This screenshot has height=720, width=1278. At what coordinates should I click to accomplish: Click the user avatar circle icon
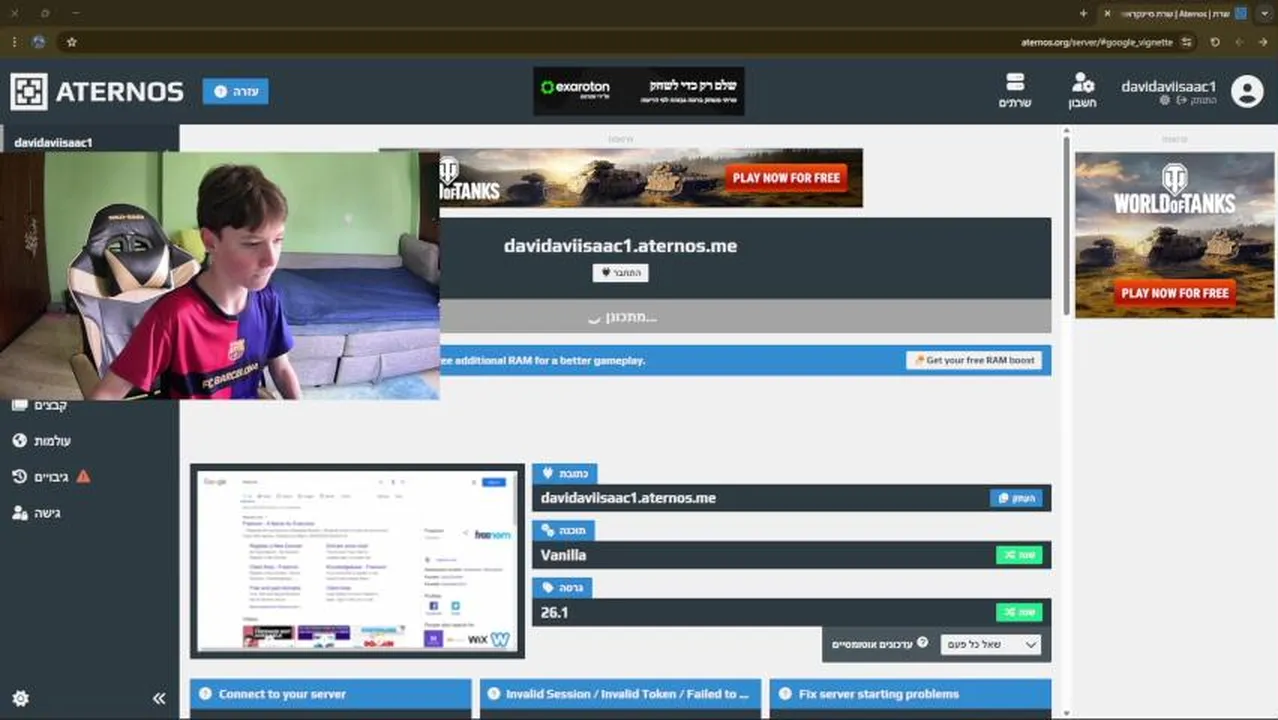(1247, 91)
